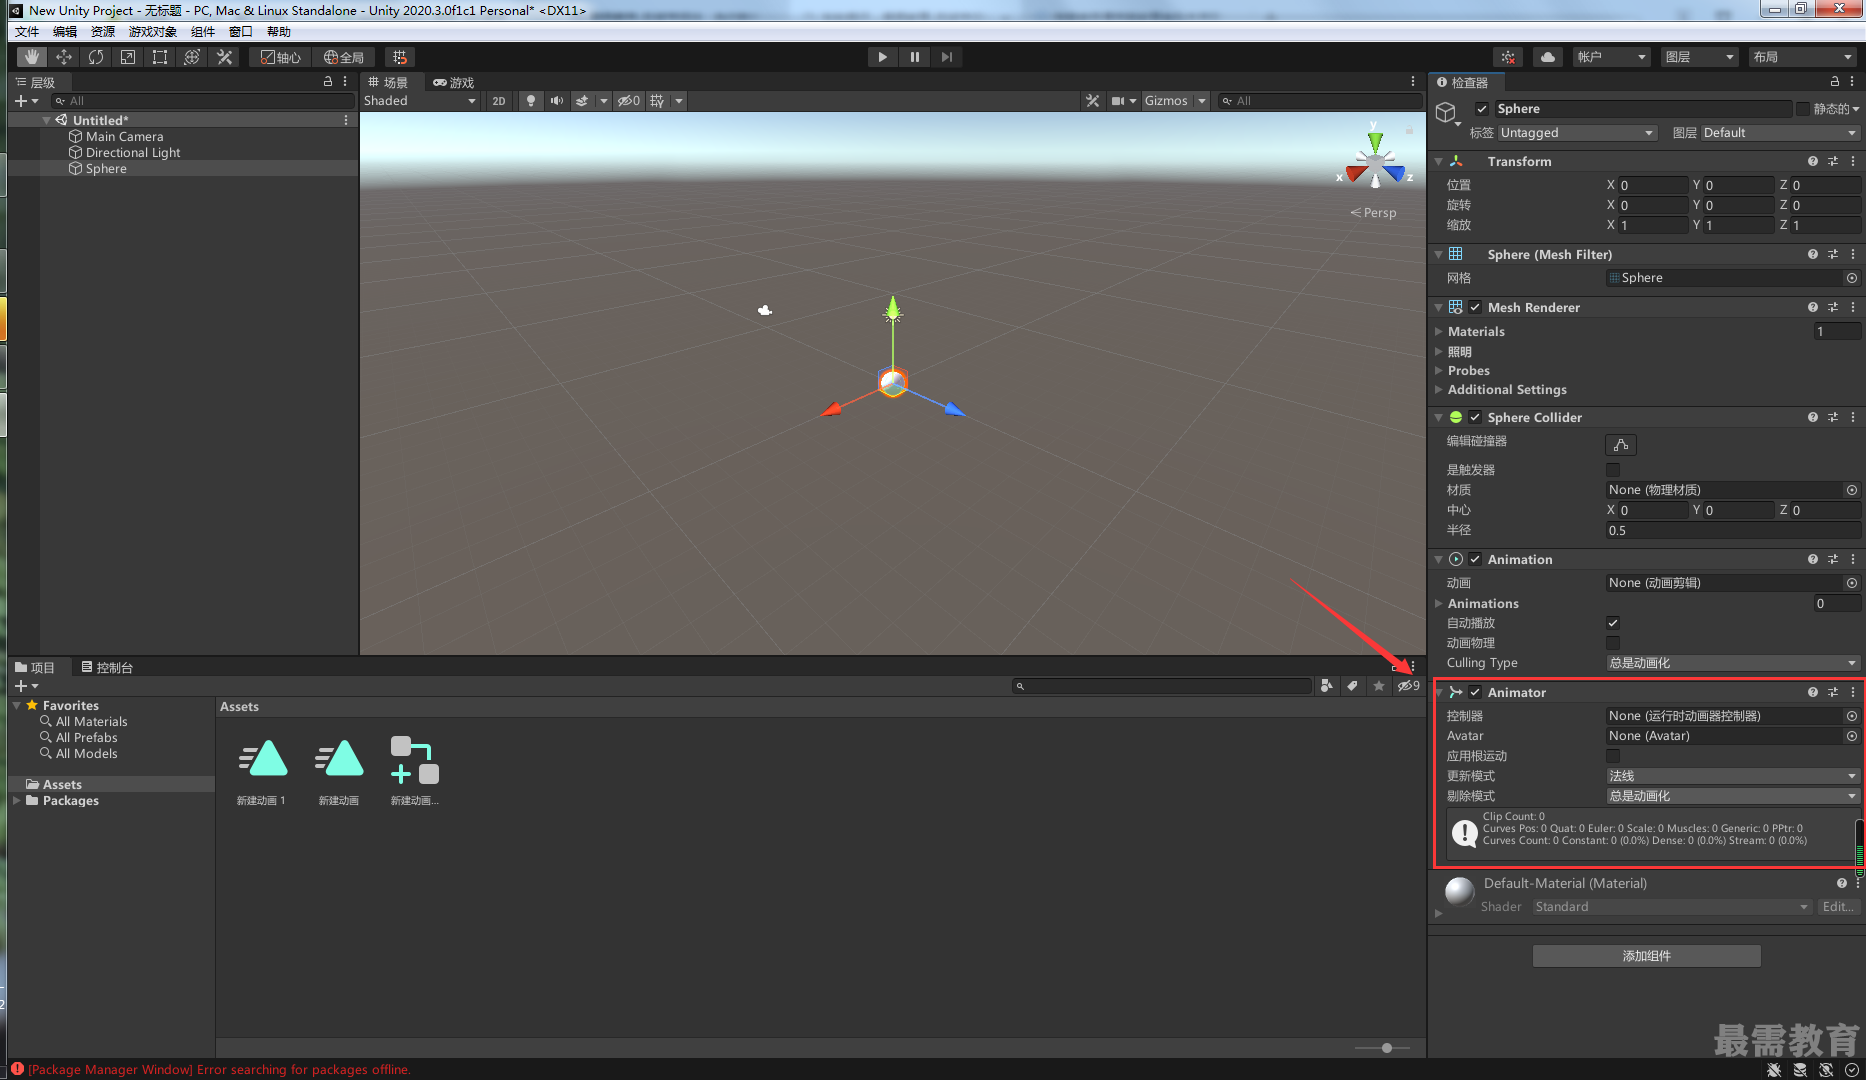Open the Untagged tag dropdown
The width and height of the screenshot is (1866, 1080).
pos(1577,133)
